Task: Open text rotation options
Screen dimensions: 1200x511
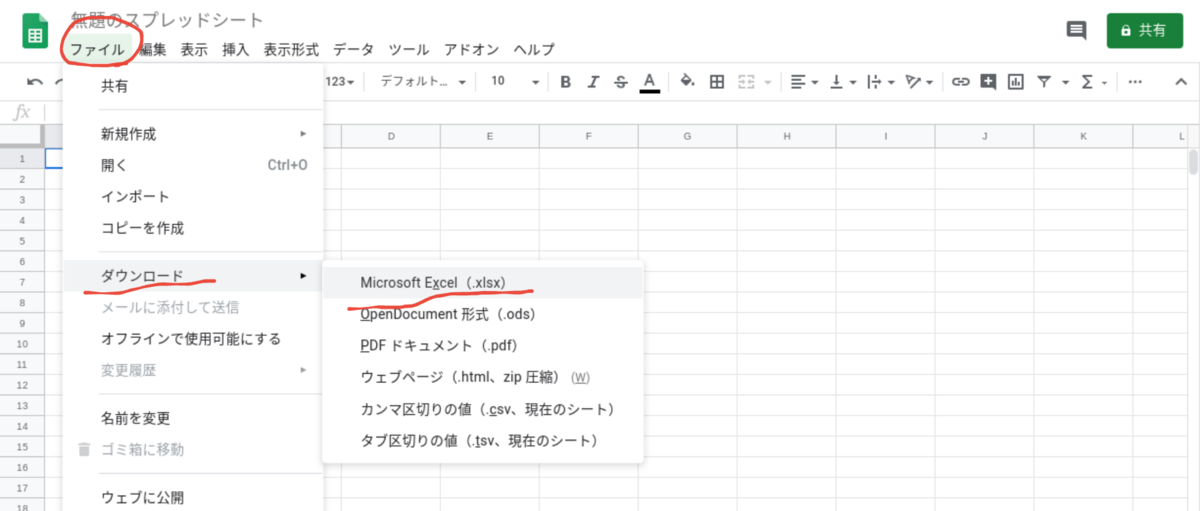Action: coord(917,82)
